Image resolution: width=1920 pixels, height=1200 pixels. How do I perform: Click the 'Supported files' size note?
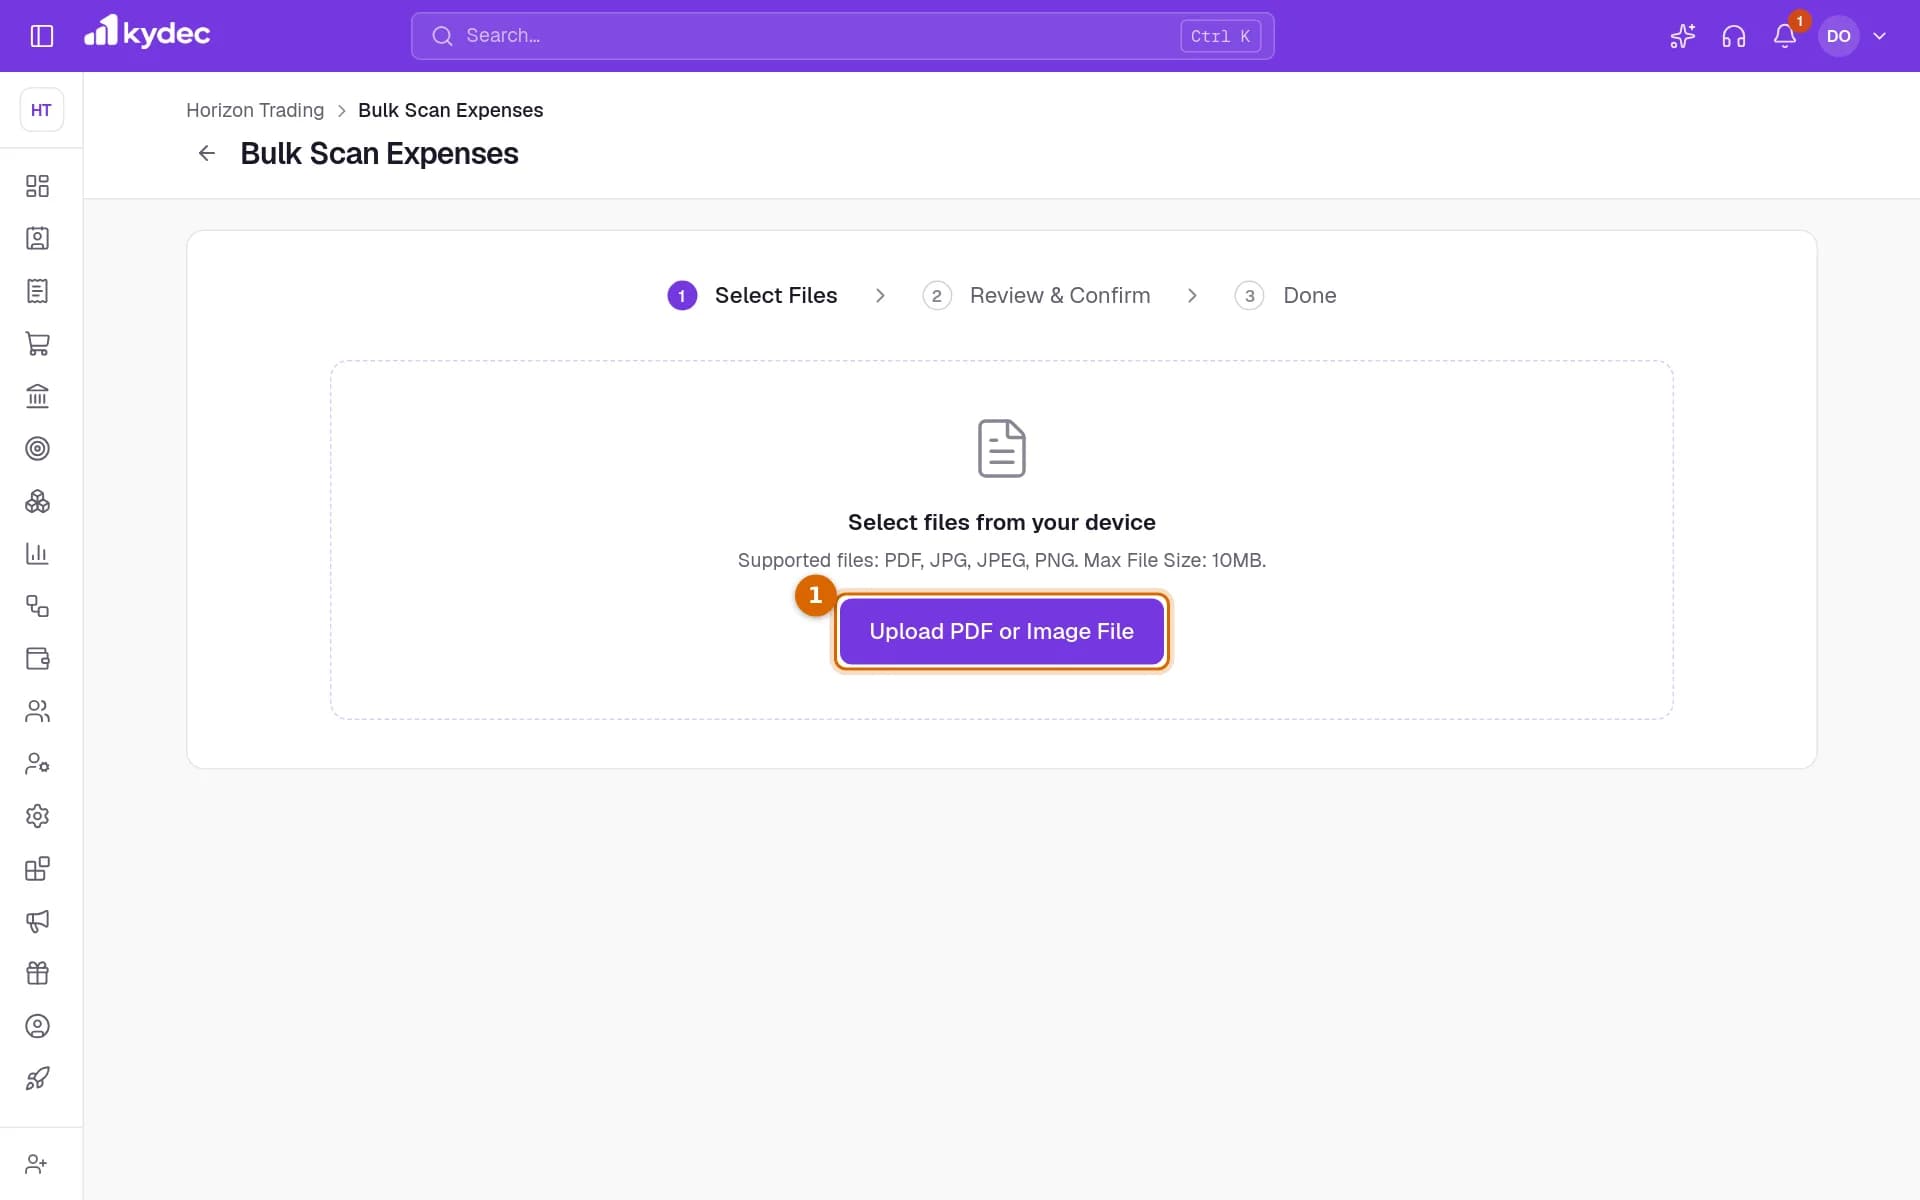click(1001, 560)
